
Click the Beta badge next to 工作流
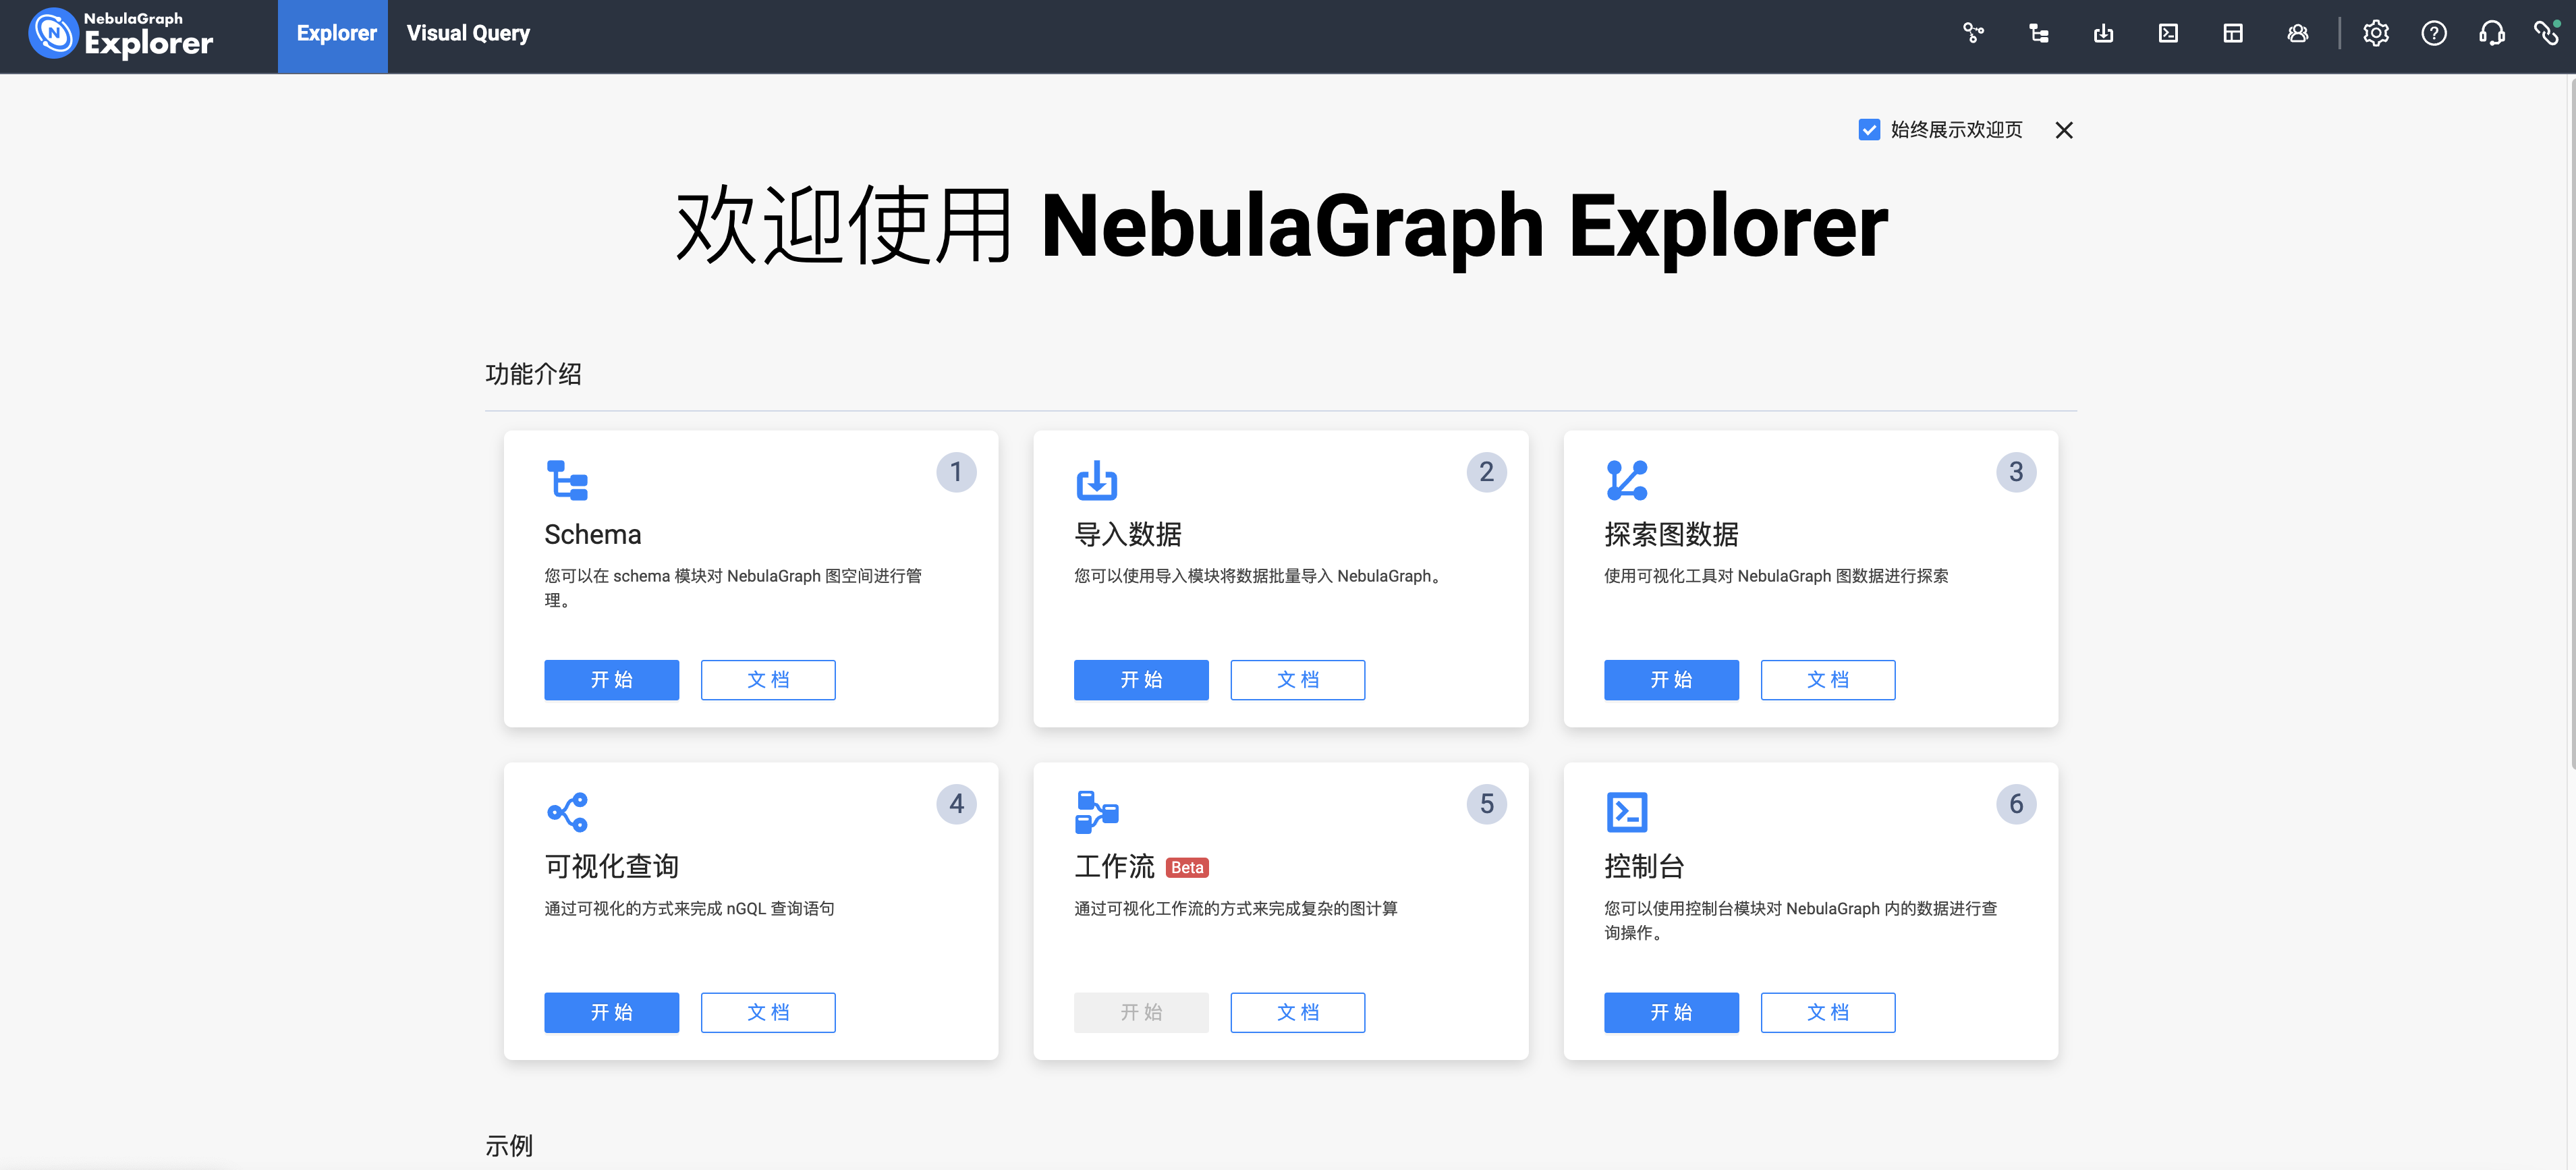1186,868
